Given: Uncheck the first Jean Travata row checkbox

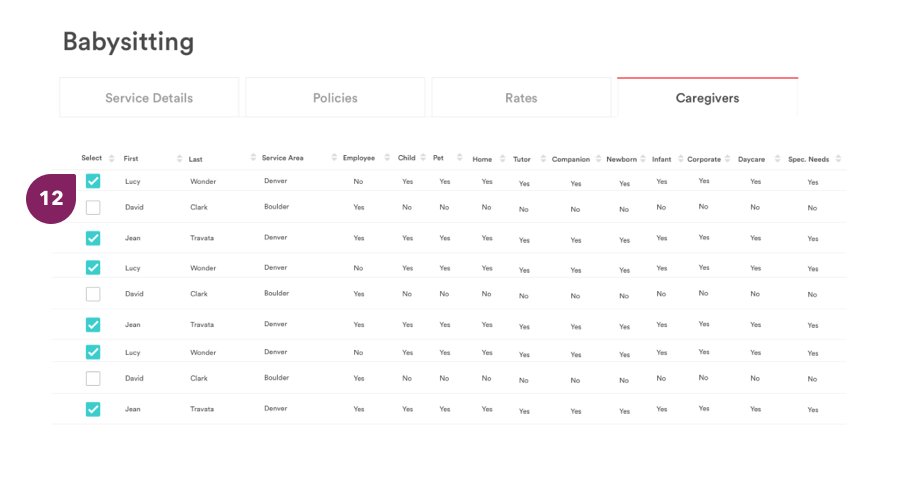Looking at the screenshot, I should point(93,238).
